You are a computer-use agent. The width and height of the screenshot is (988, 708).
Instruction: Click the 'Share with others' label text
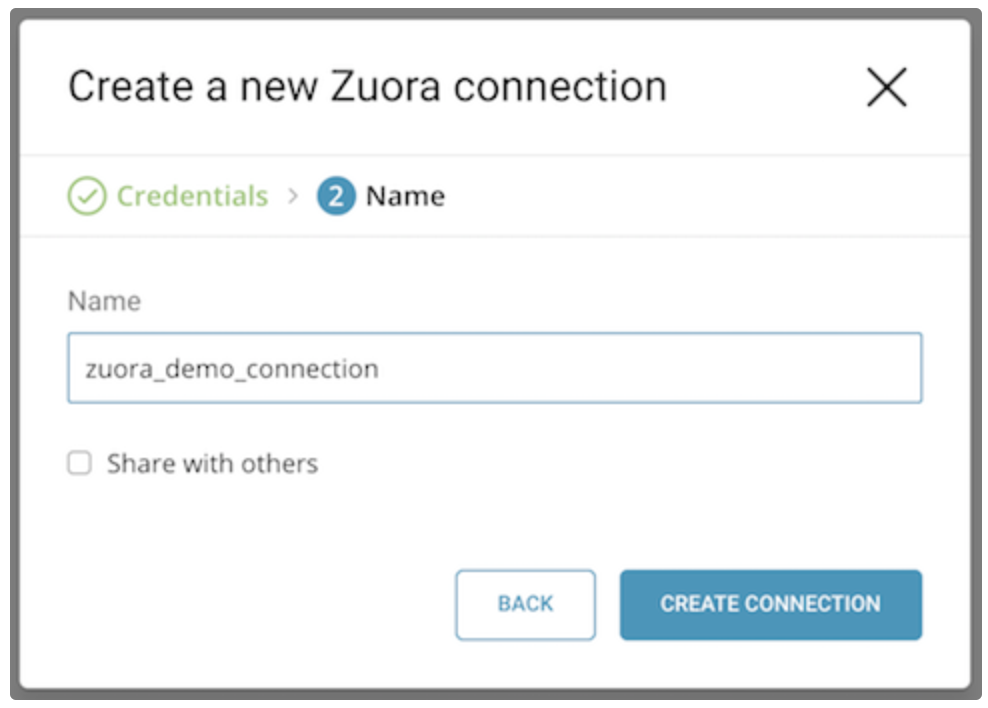point(212,464)
